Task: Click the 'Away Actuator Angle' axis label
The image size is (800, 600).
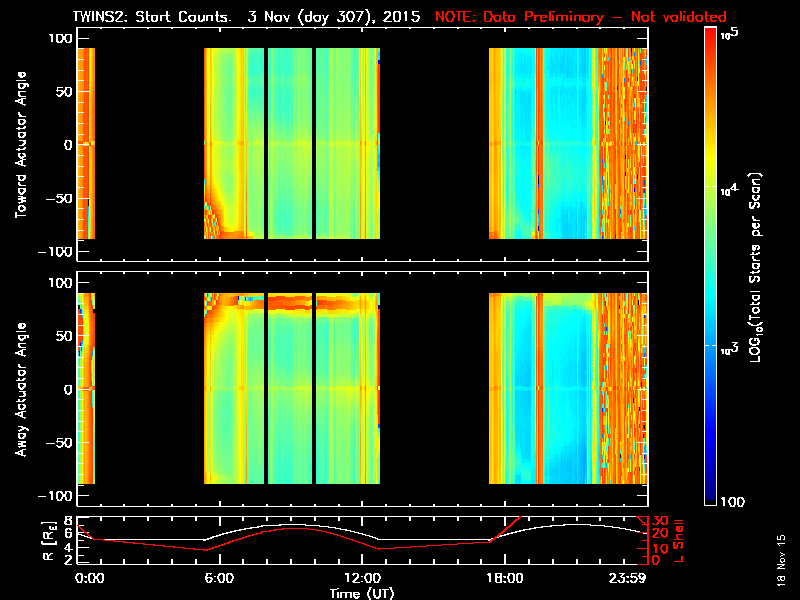Action: 20,389
